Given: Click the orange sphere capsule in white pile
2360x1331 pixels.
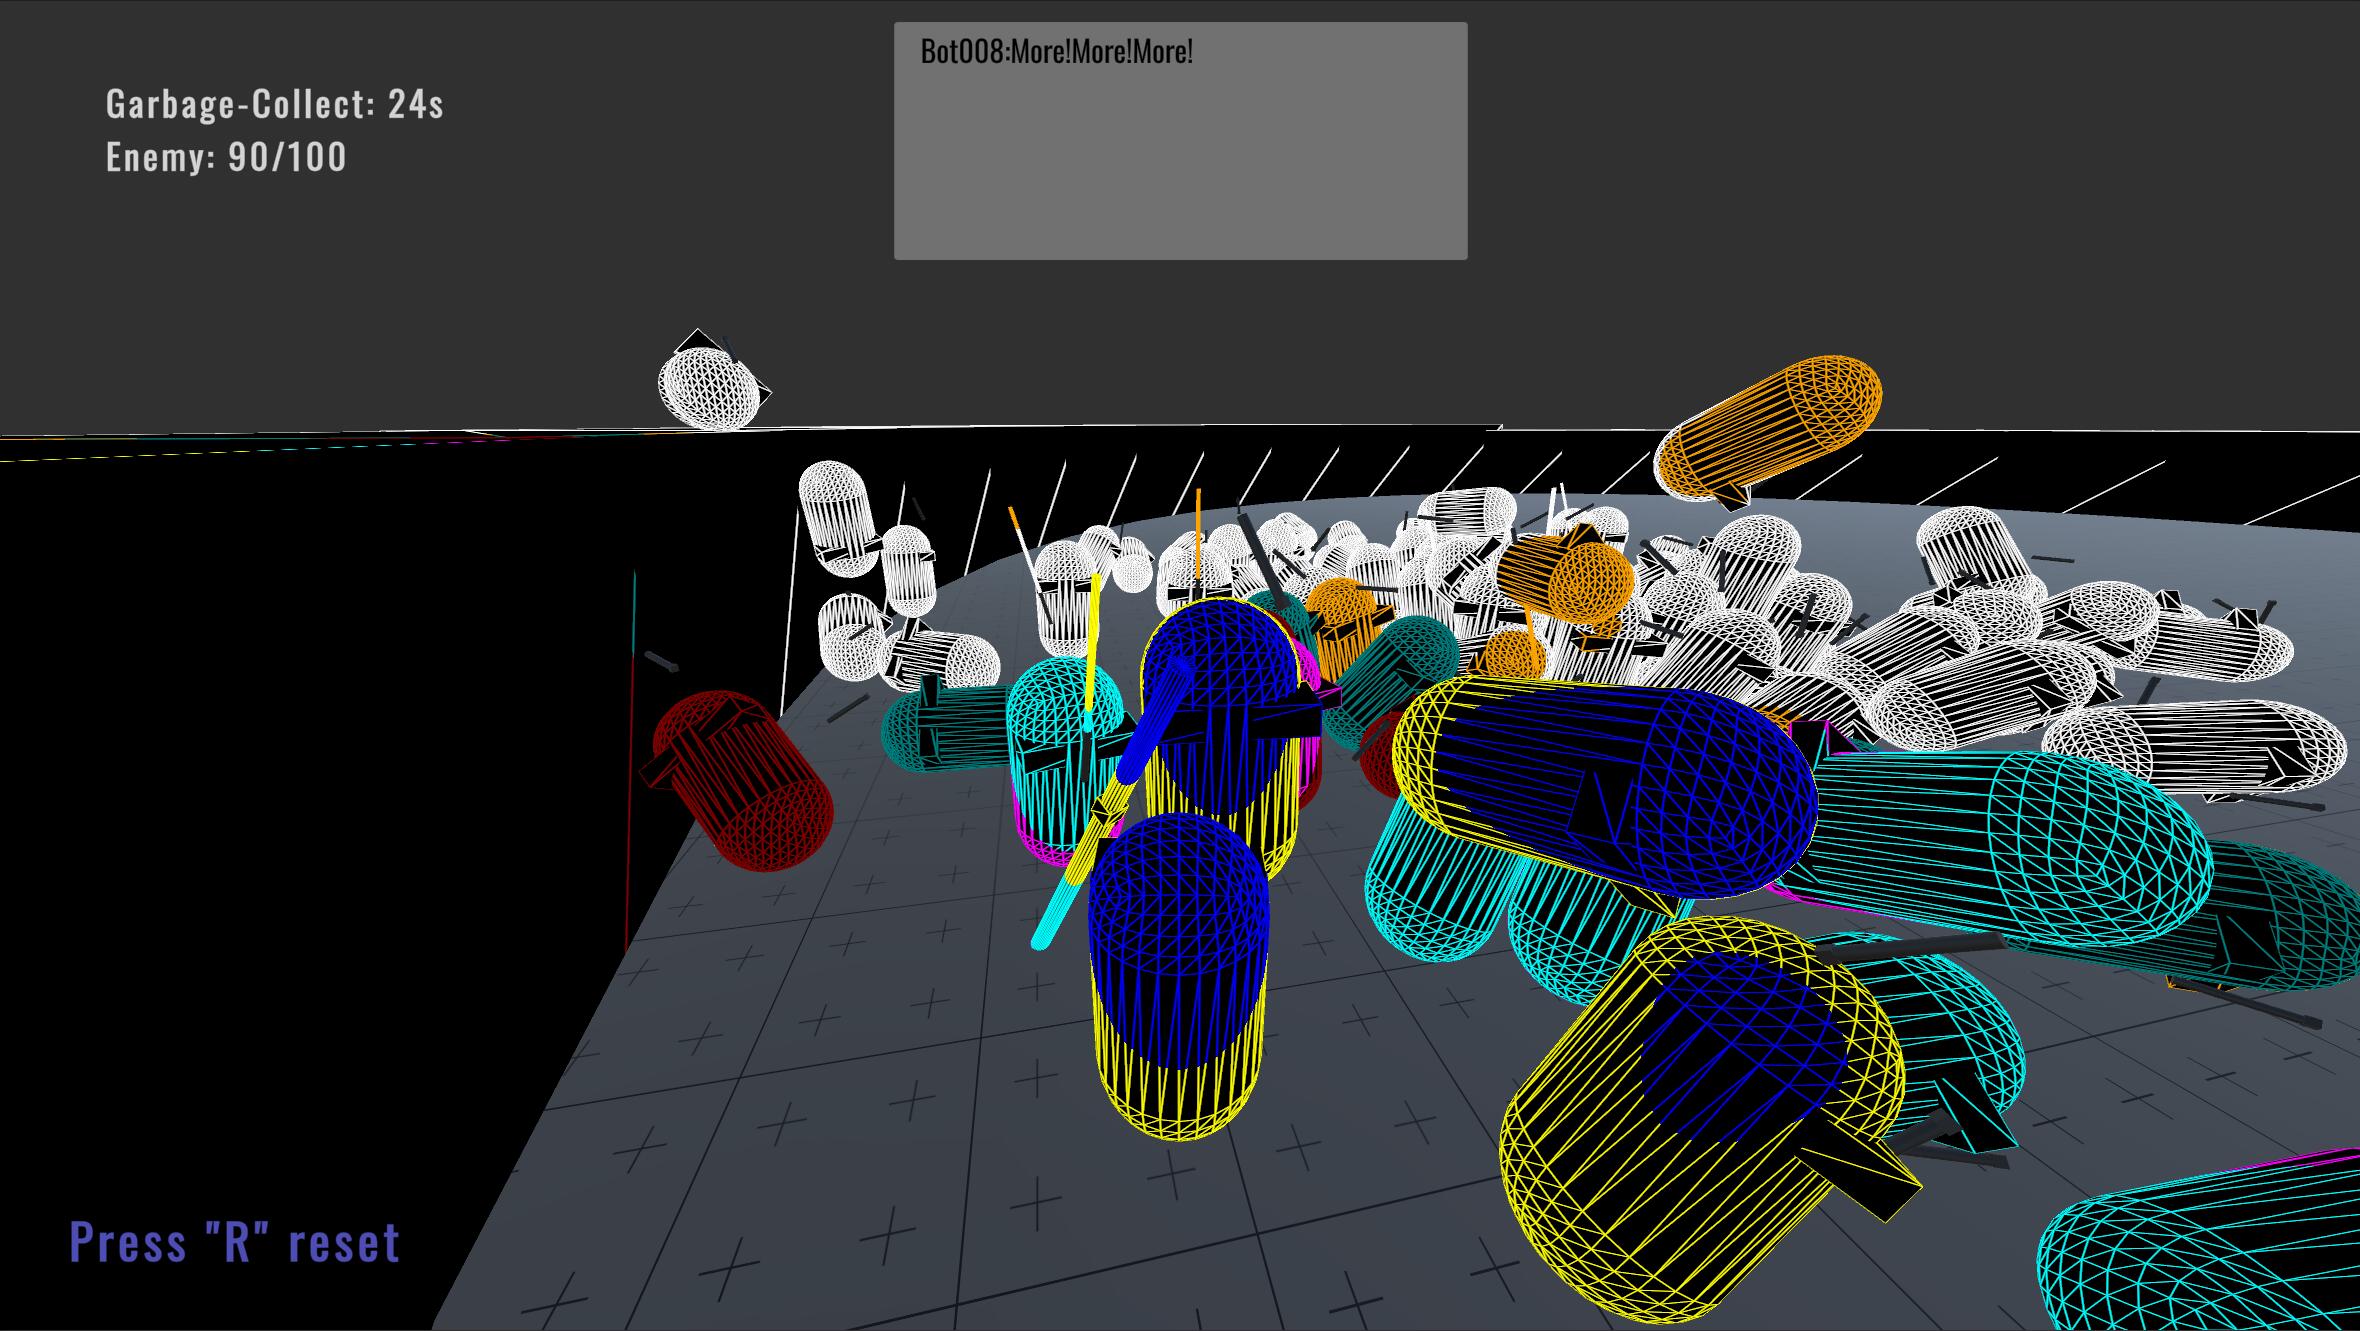Looking at the screenshot, I should (1585, 582).
